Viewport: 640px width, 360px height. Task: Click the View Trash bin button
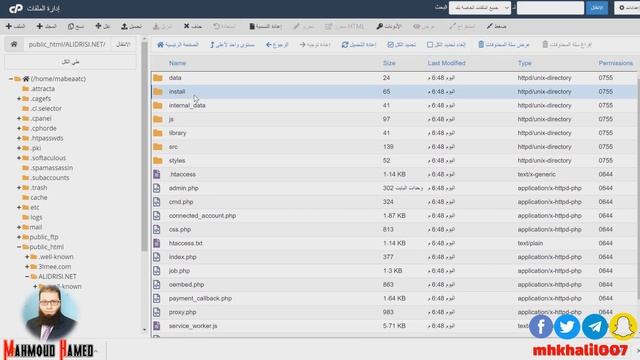504,44
